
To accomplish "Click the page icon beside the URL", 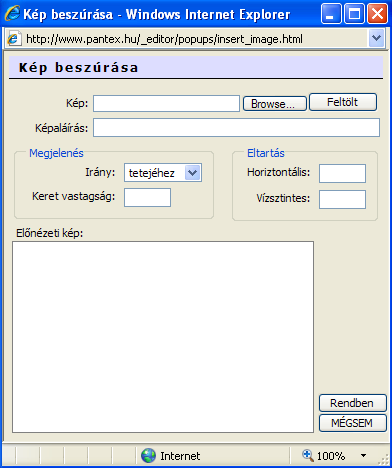I will (x=14, y=39).
